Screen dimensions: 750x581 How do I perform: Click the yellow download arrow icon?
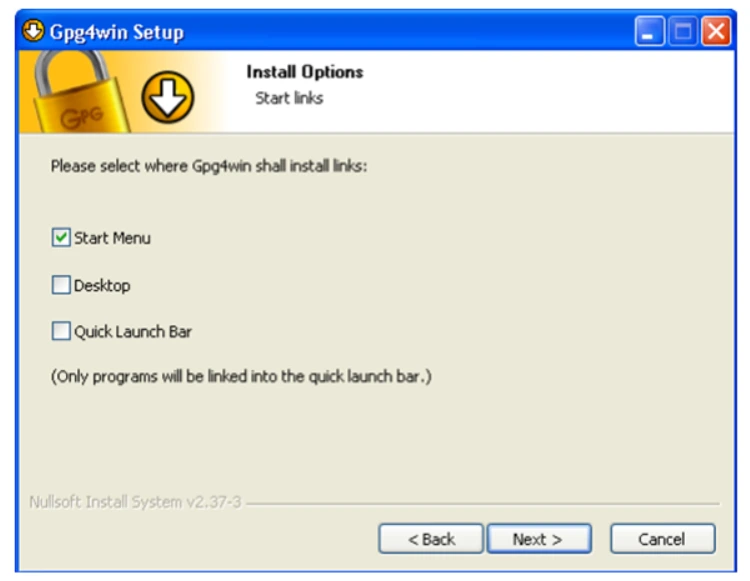coord(167,97)
